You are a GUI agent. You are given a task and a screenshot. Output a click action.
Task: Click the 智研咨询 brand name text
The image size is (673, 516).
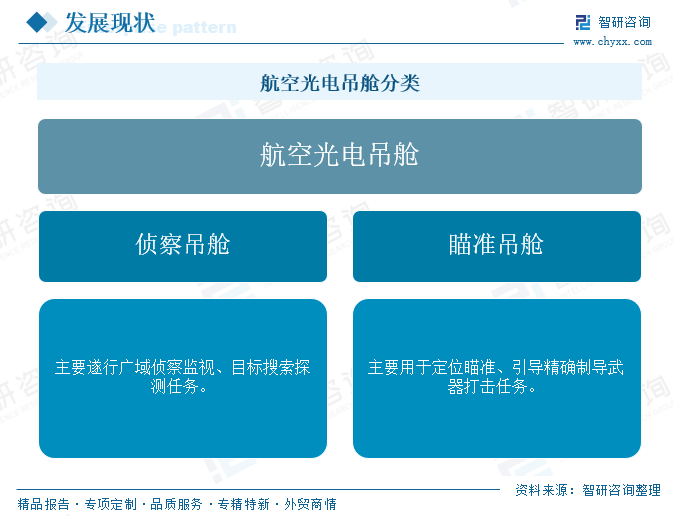click(624, 22)
